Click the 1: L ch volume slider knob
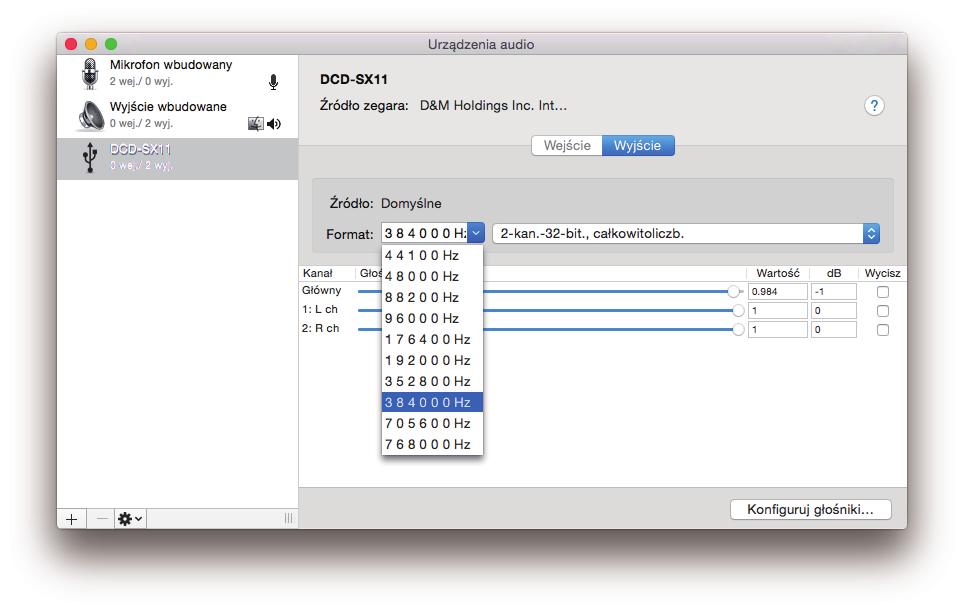 tap(738, 311)
